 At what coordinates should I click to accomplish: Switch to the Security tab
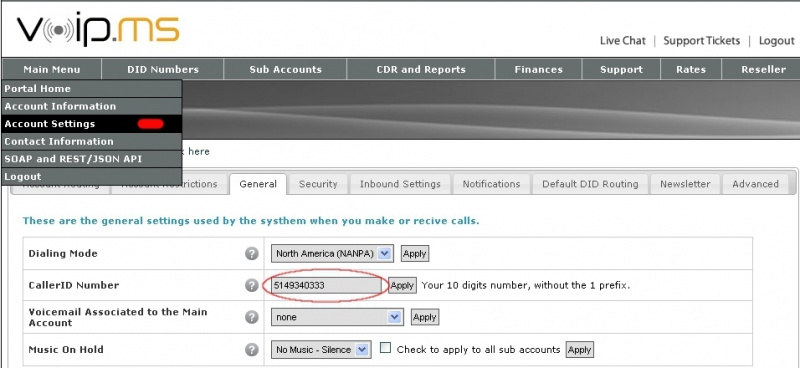click(x=318, y=184)
